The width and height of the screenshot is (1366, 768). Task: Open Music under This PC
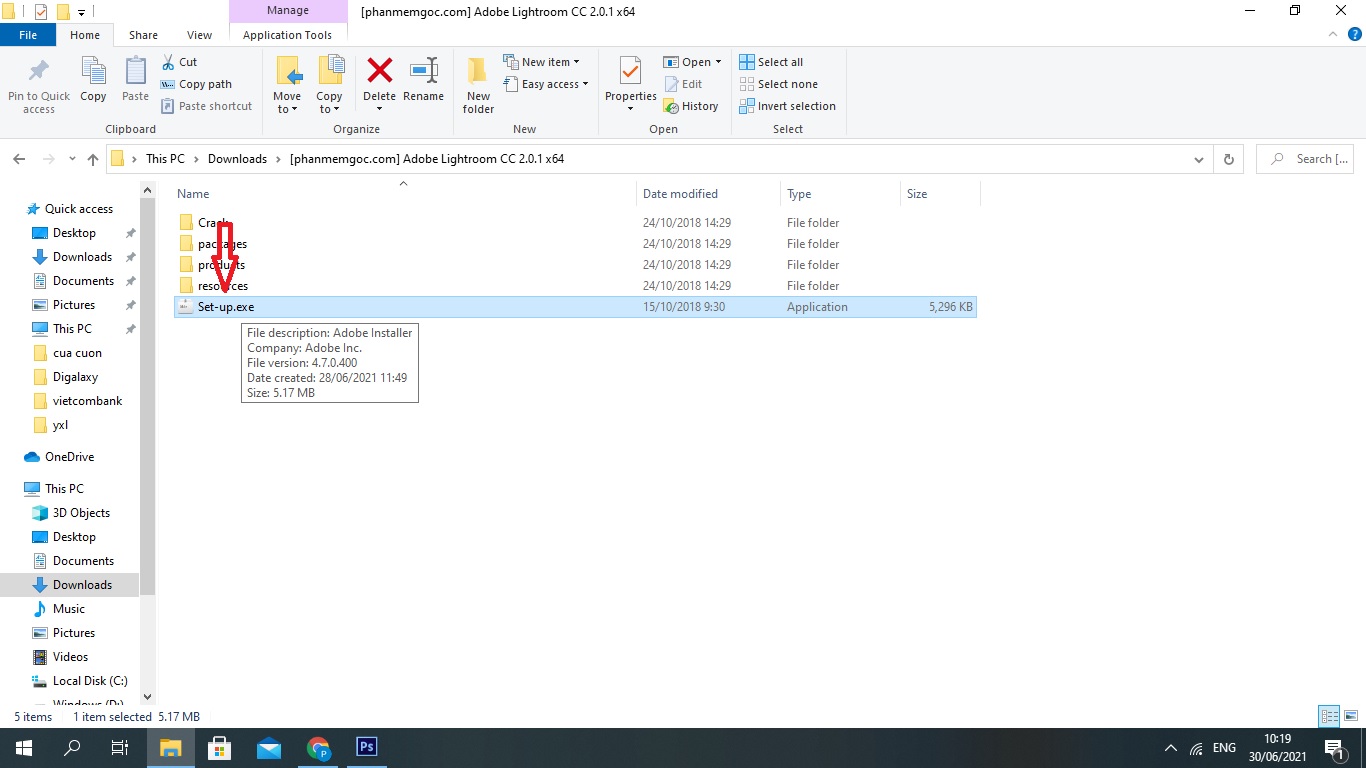pos(68,609)
